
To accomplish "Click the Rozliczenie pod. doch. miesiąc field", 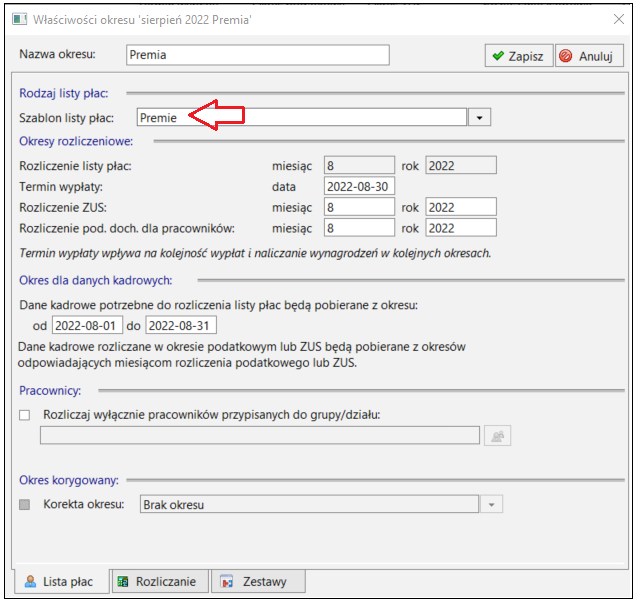I will point(359,228).
